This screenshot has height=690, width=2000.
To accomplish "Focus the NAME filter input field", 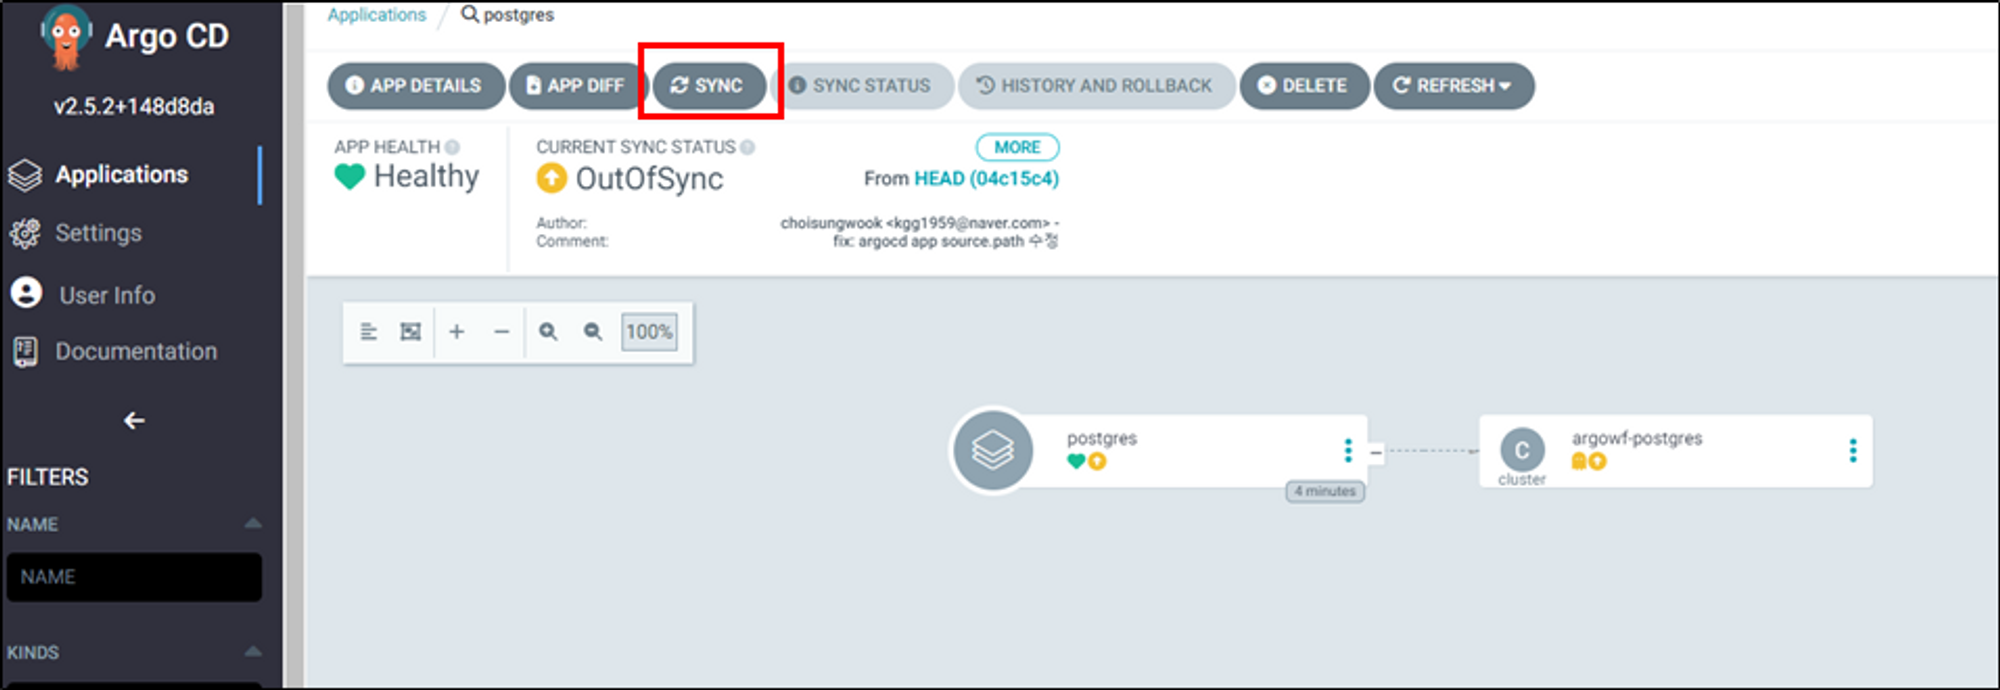I will pos(134,577).
